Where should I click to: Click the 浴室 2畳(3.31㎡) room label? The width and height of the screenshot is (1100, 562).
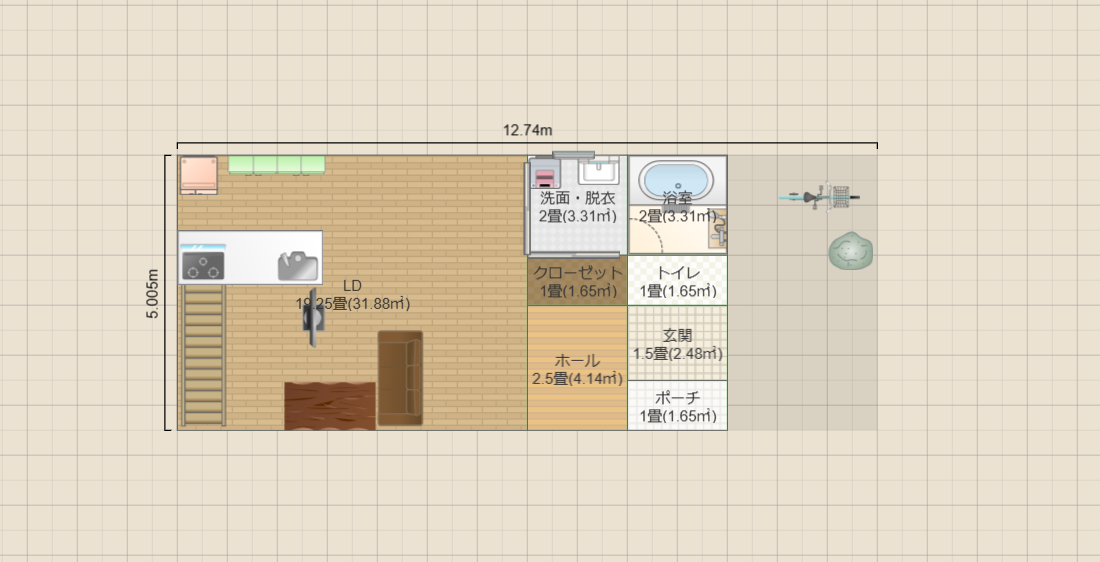point(678,208)
